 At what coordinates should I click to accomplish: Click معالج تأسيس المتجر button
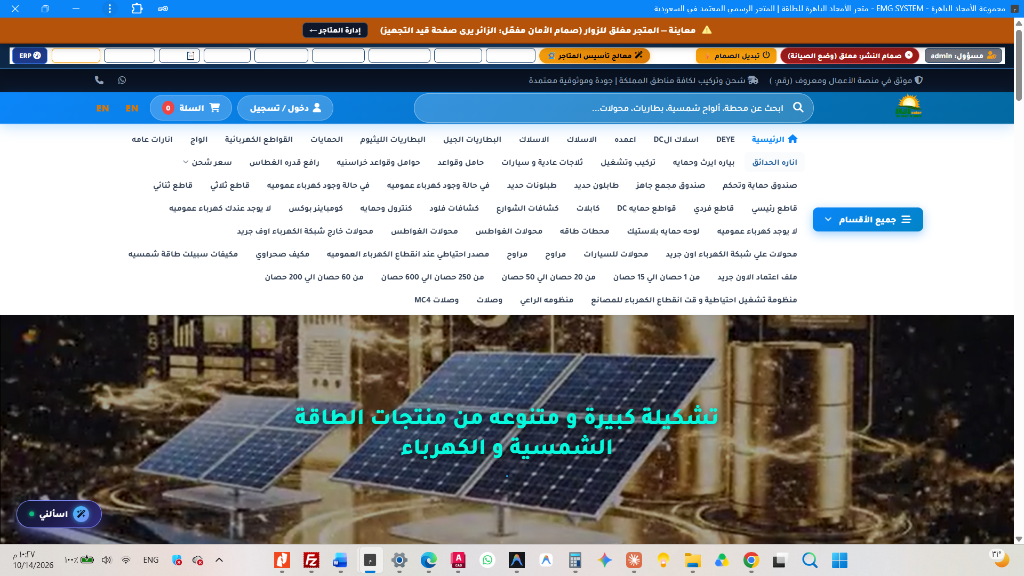(594, 56)
